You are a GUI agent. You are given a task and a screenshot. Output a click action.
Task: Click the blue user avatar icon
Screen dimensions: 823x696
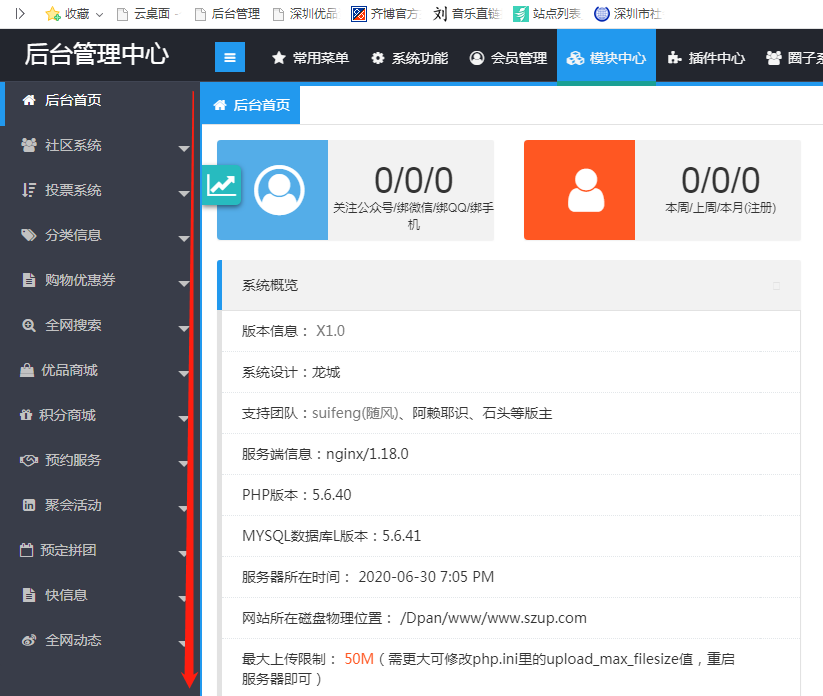[x=278, y=190]
